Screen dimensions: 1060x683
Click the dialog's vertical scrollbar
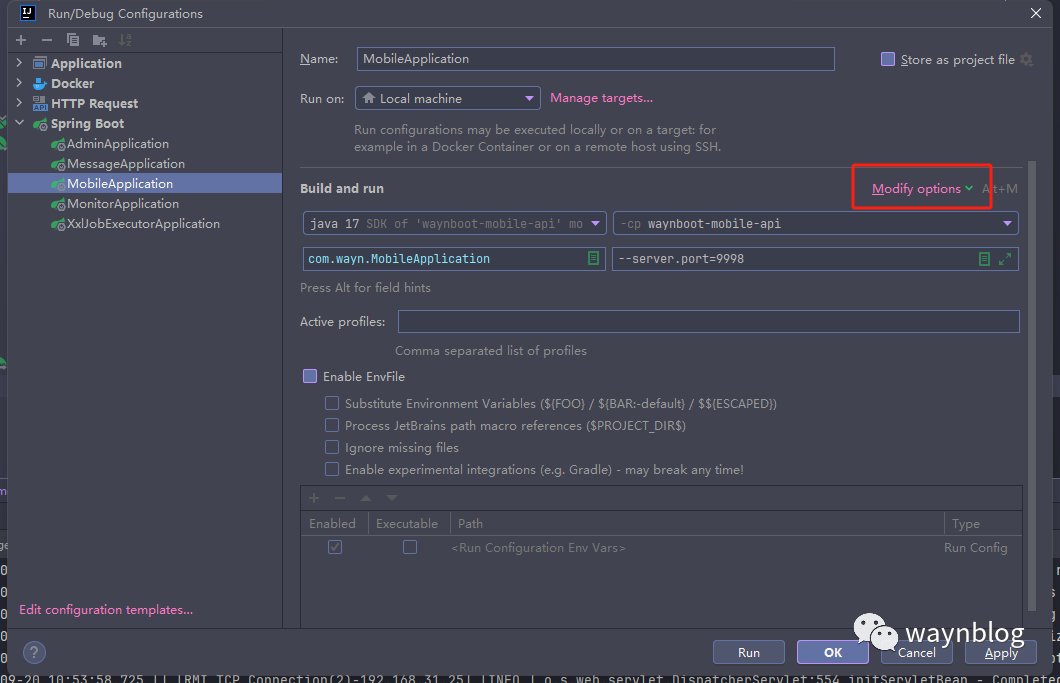point(1032,385)
